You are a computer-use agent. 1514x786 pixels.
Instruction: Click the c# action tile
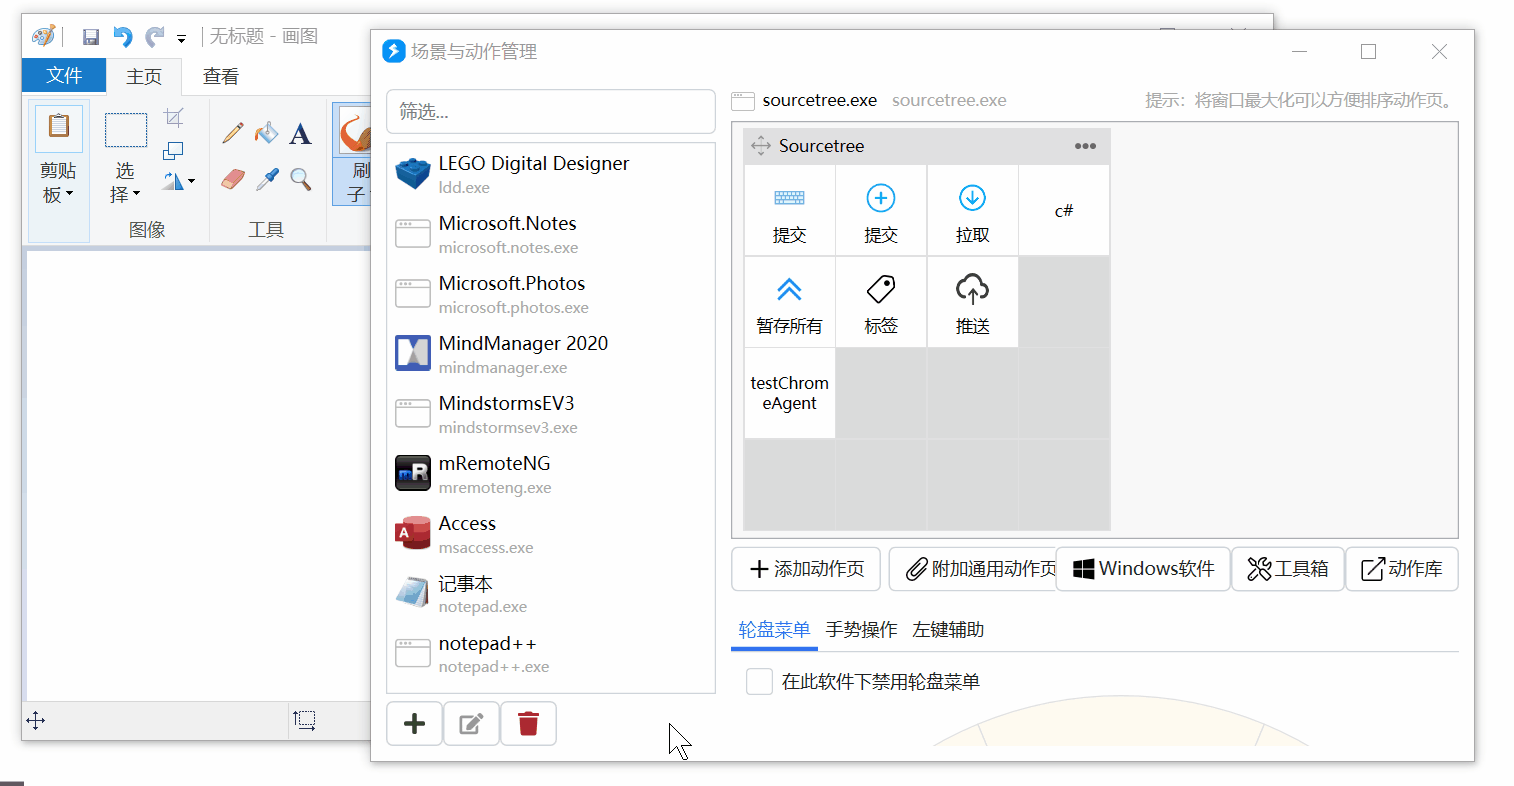tap(1064, 210)
